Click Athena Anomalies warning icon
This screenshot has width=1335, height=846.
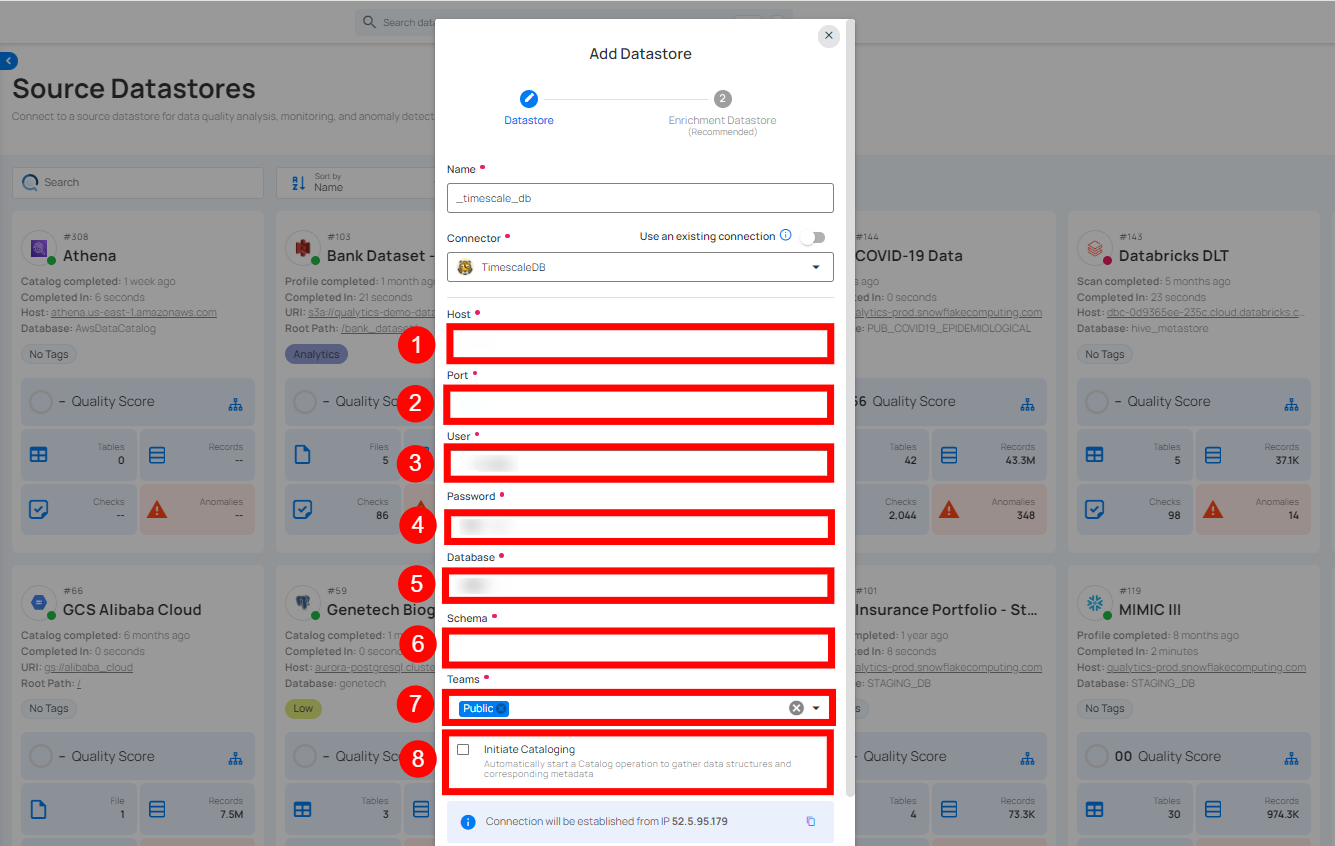click(157, 509)
